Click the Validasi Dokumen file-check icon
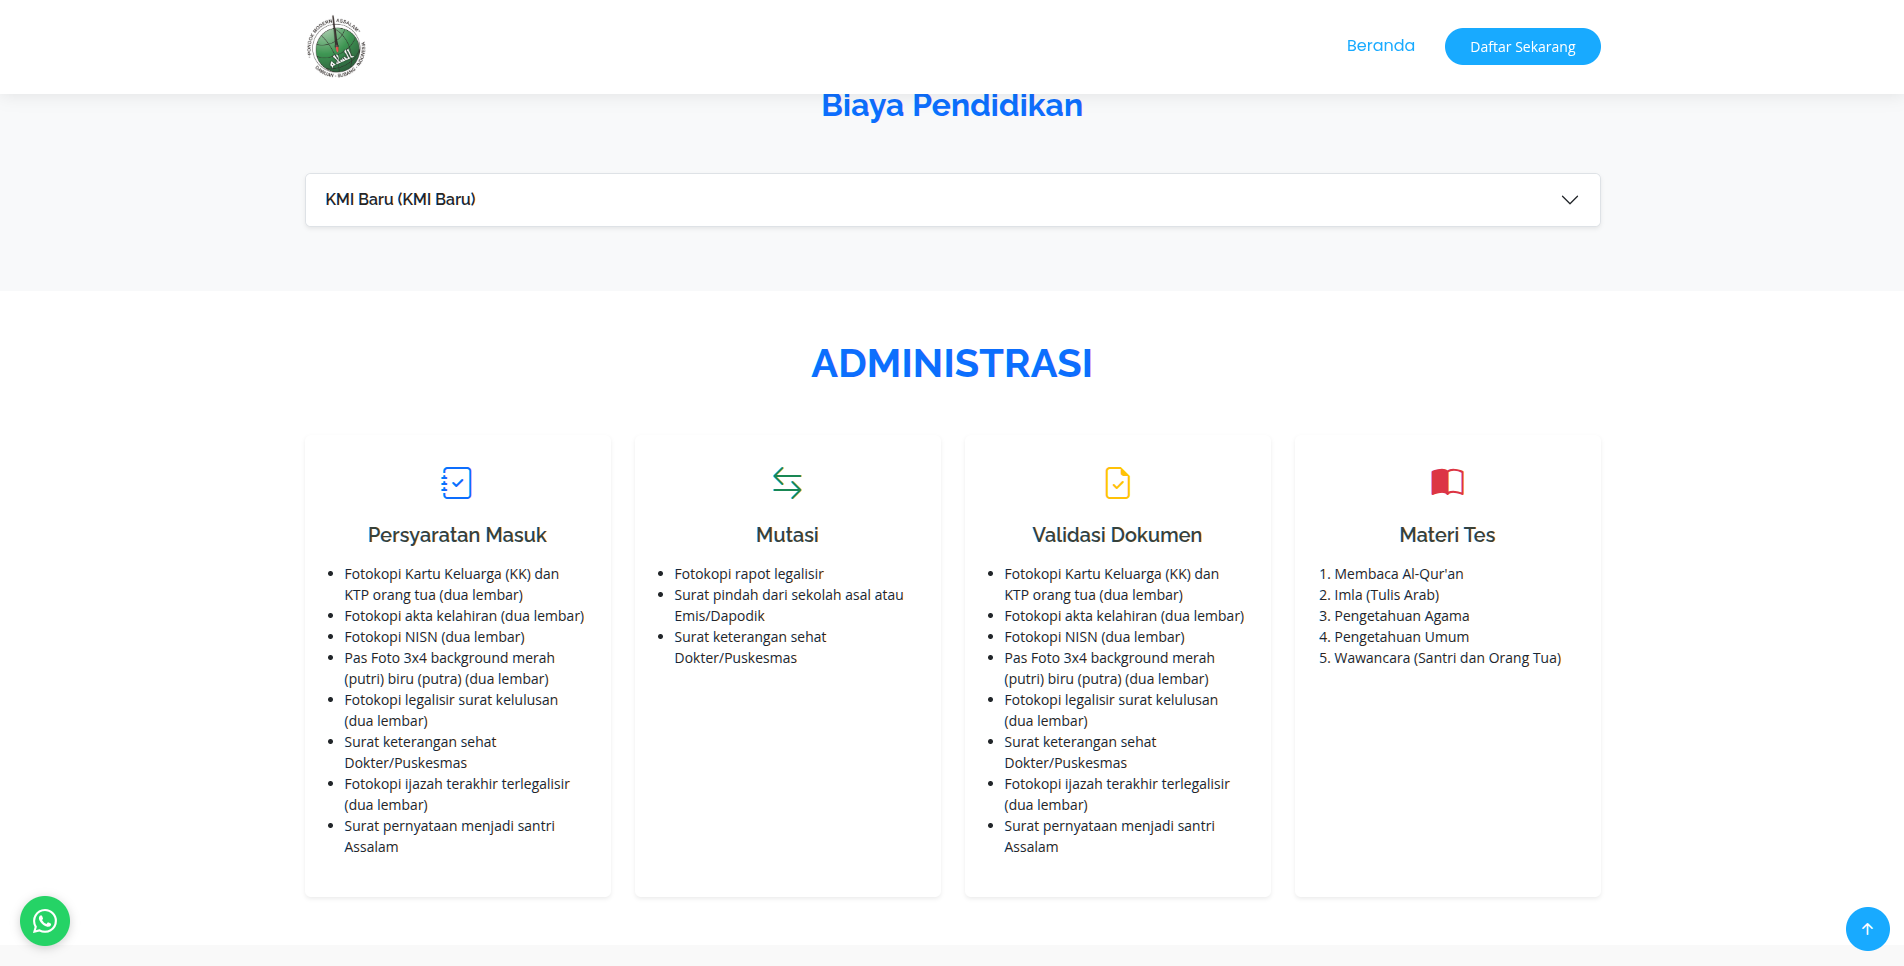 1117,483
